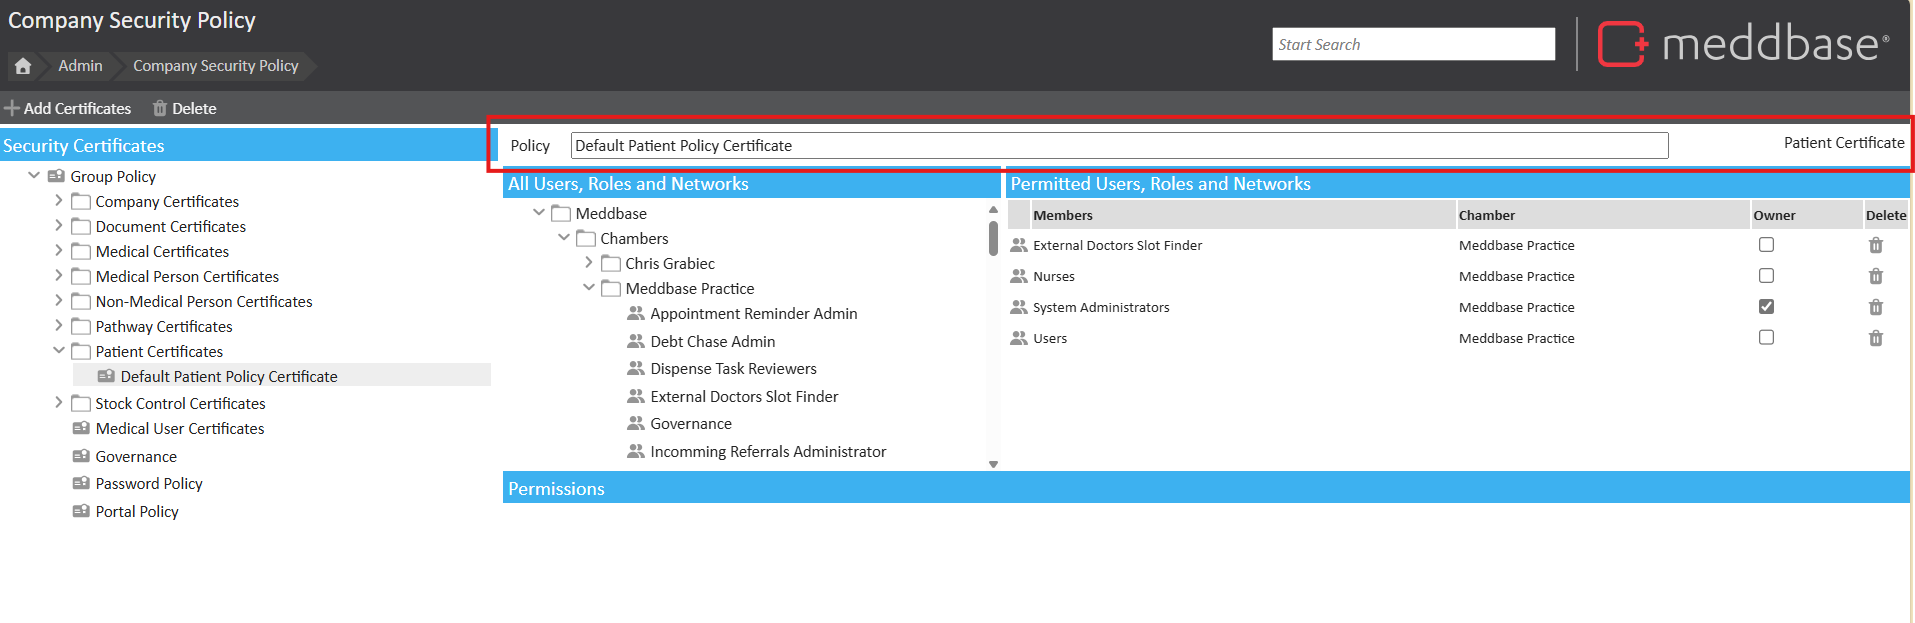Image resolution: width=1915 pixels, height=623 pixels.
Task: Expand the Company Certificates folder
Action: (x=59, y=201)
